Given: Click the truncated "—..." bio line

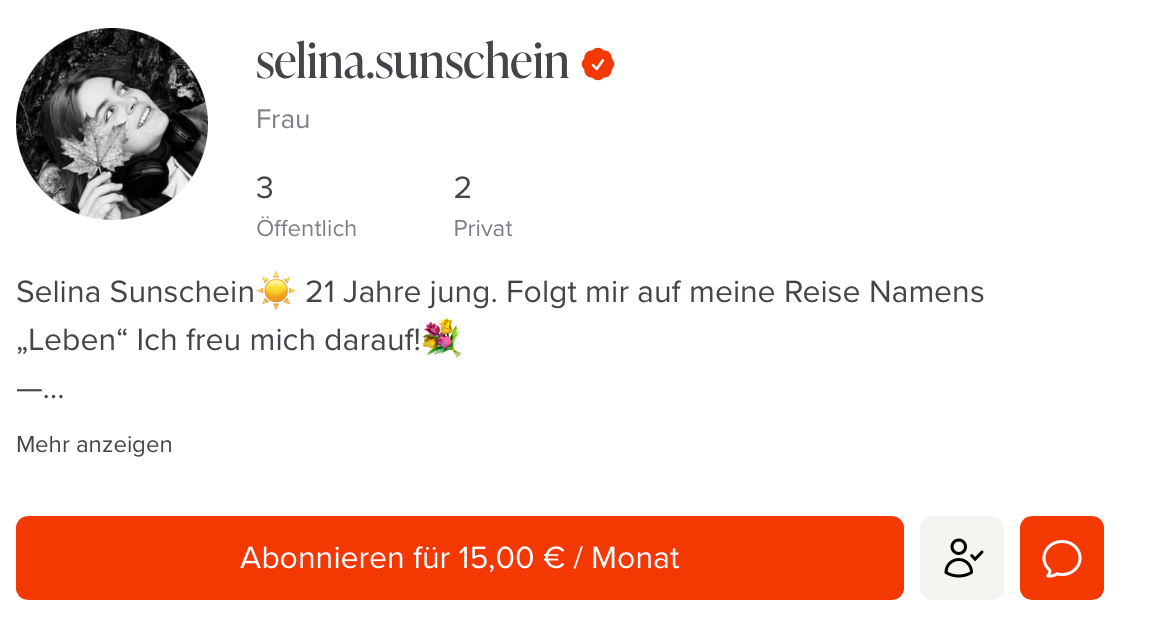Looking at the screenshot, I should pyautogui.click(x=40, y=390).
